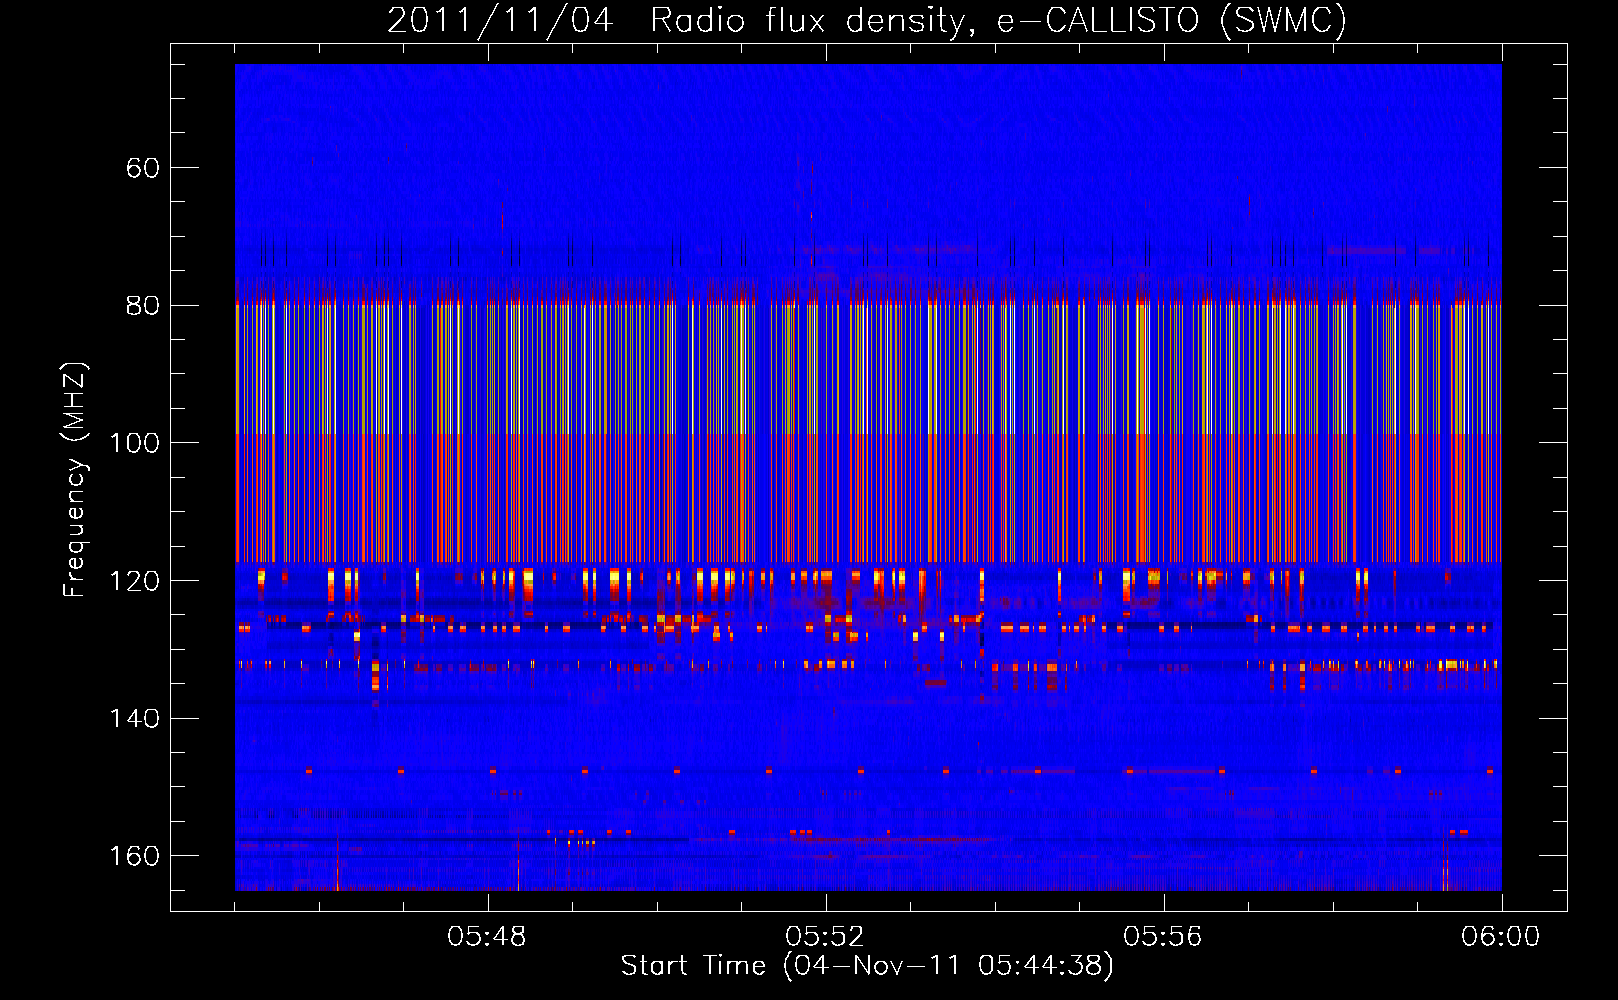Click the 05:48 time tick label
Viewport: 1618px width, 1000px height.
pyautogui.click(x=487, y=937)
